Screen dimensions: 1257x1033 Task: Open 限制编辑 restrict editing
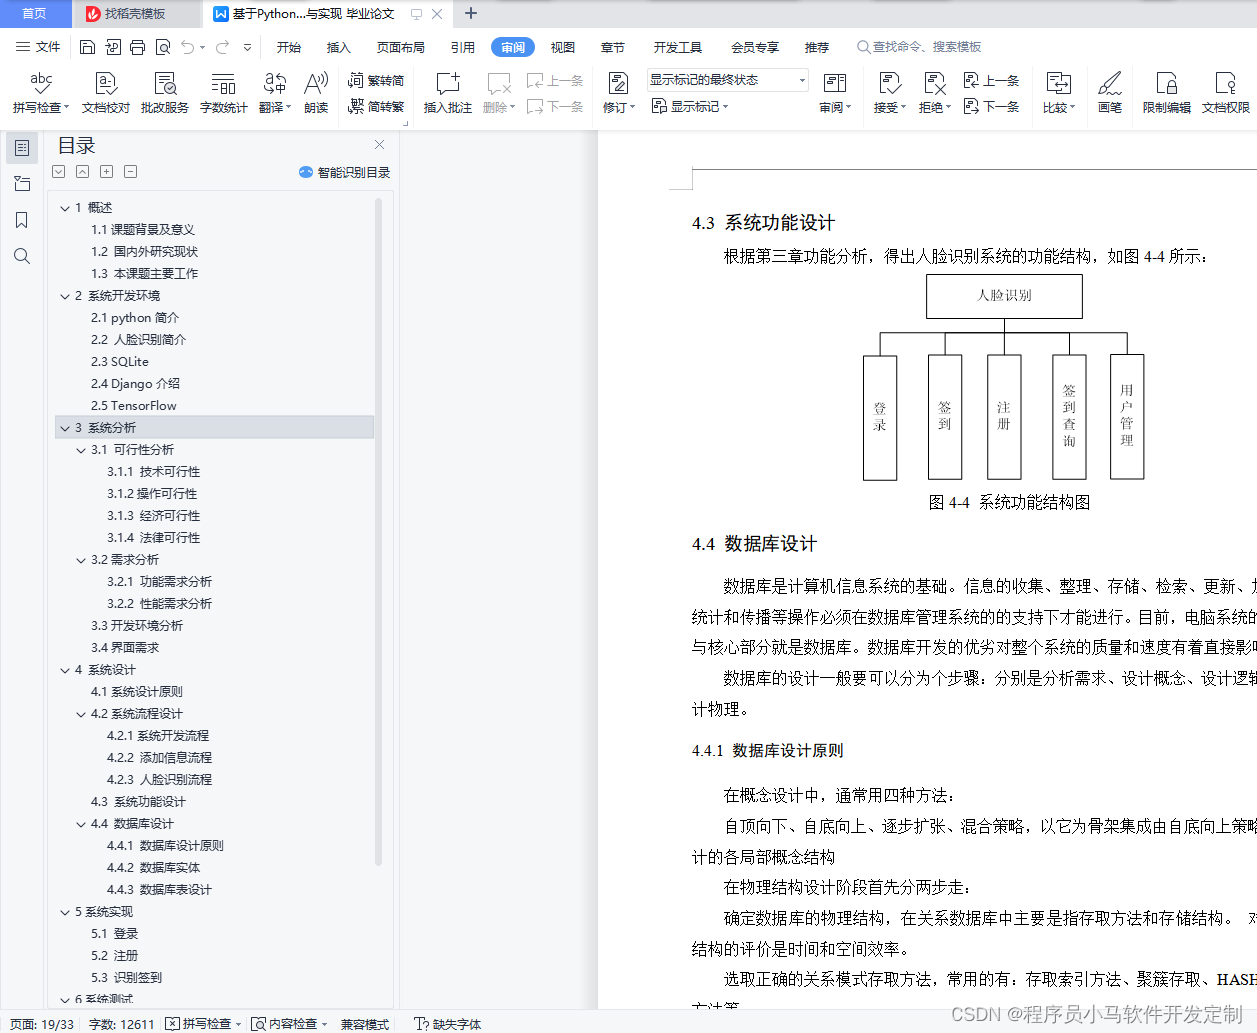(x=1167, y=93)
